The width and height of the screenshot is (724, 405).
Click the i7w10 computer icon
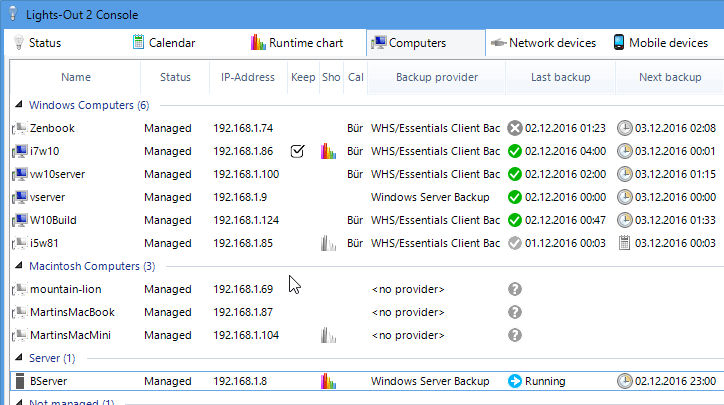(19, 151)
